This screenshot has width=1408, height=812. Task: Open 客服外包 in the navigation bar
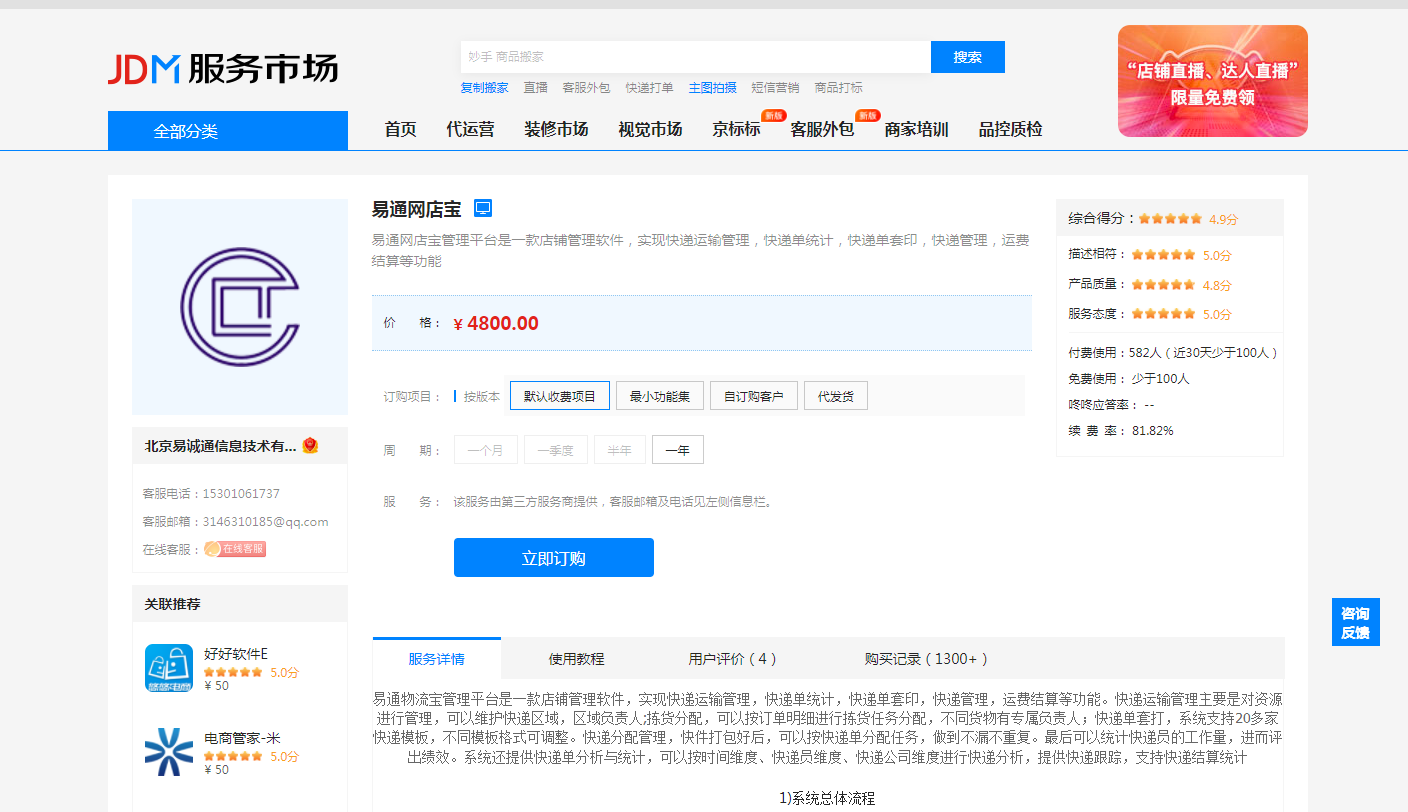click(x=822, y=129)
